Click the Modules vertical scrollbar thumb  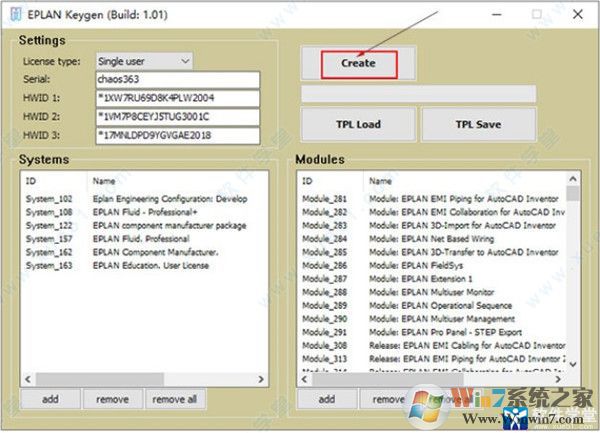pos(573,194)
